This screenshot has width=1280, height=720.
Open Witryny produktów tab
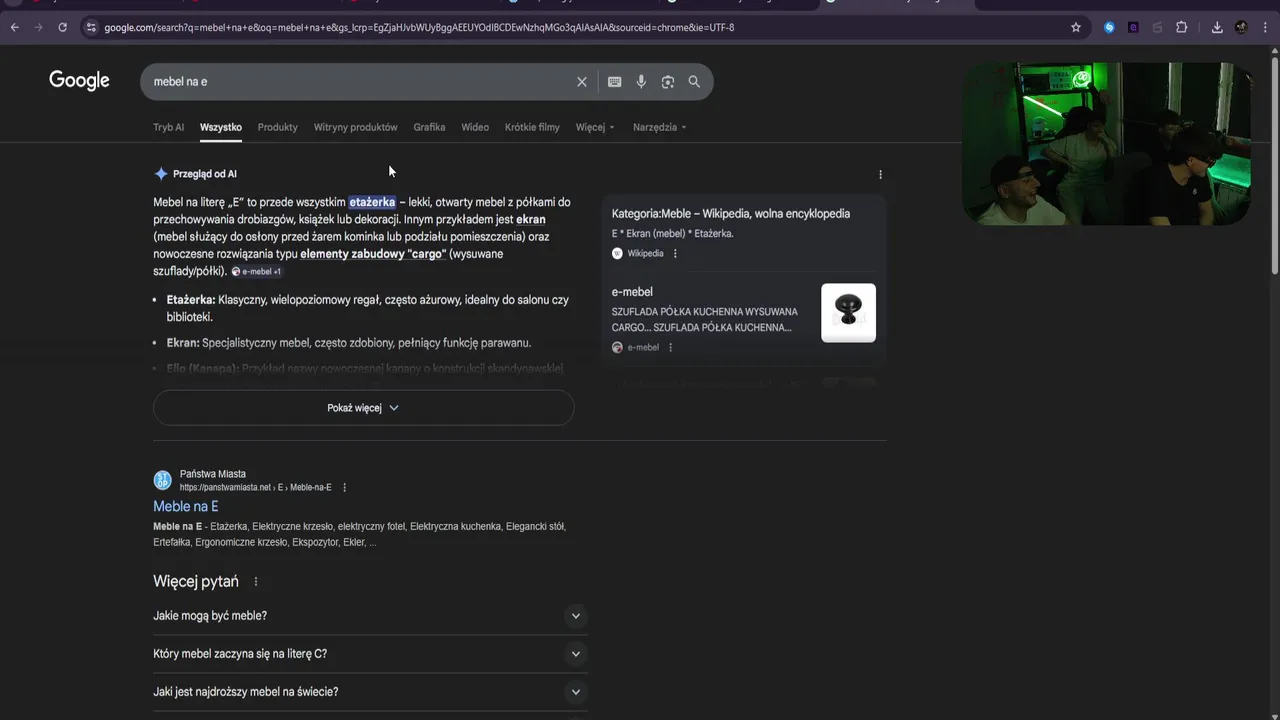click(x=355, y=127)
